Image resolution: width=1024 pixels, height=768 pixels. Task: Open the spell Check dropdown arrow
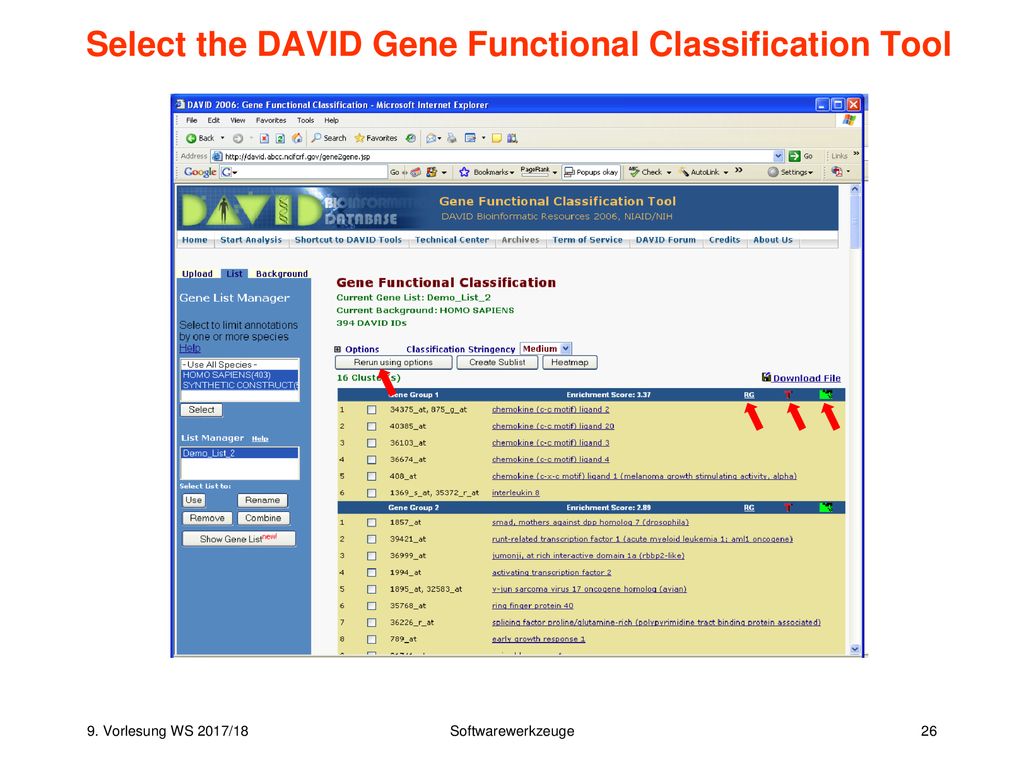point(669,172)
